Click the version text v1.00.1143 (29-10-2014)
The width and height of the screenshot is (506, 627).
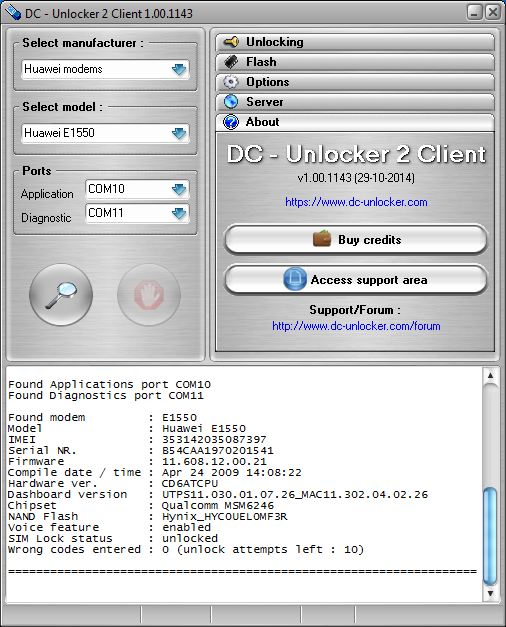click(x=356, y=178)
